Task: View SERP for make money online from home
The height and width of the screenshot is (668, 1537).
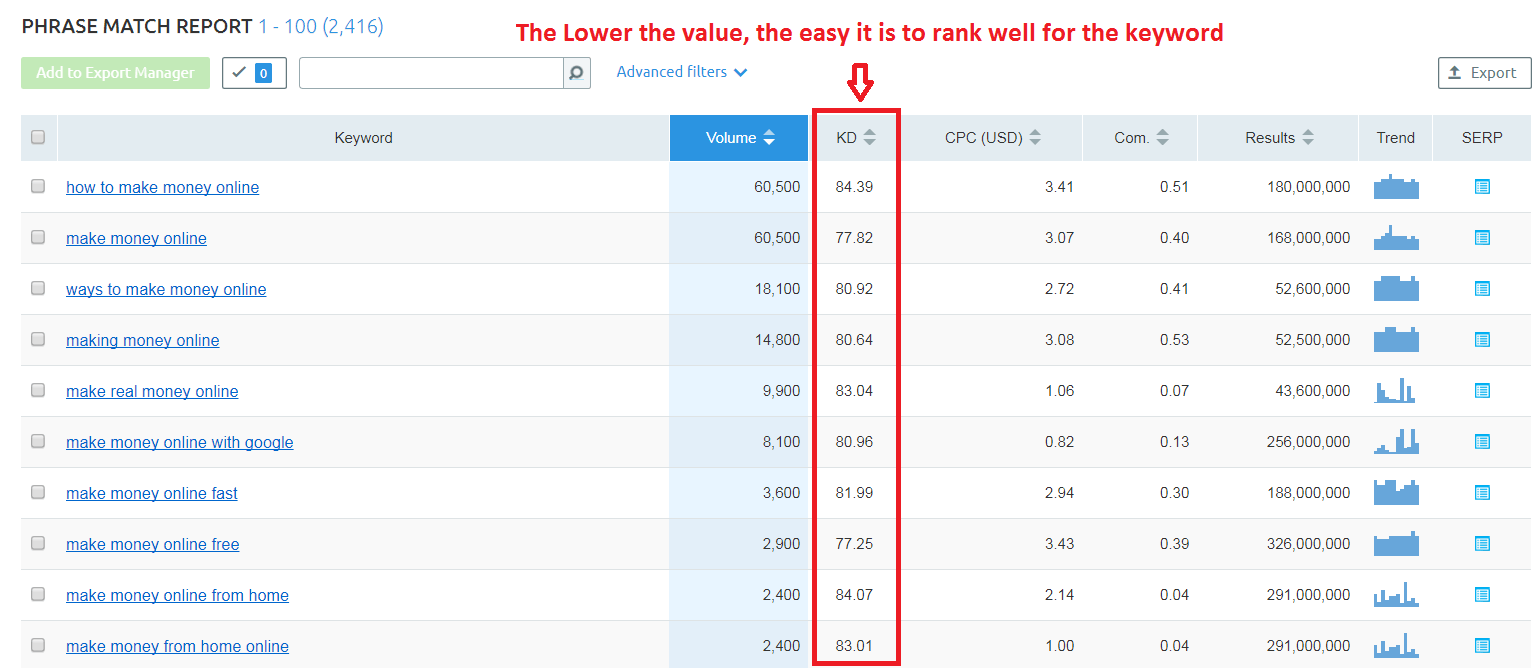Action: (1482, 594)
